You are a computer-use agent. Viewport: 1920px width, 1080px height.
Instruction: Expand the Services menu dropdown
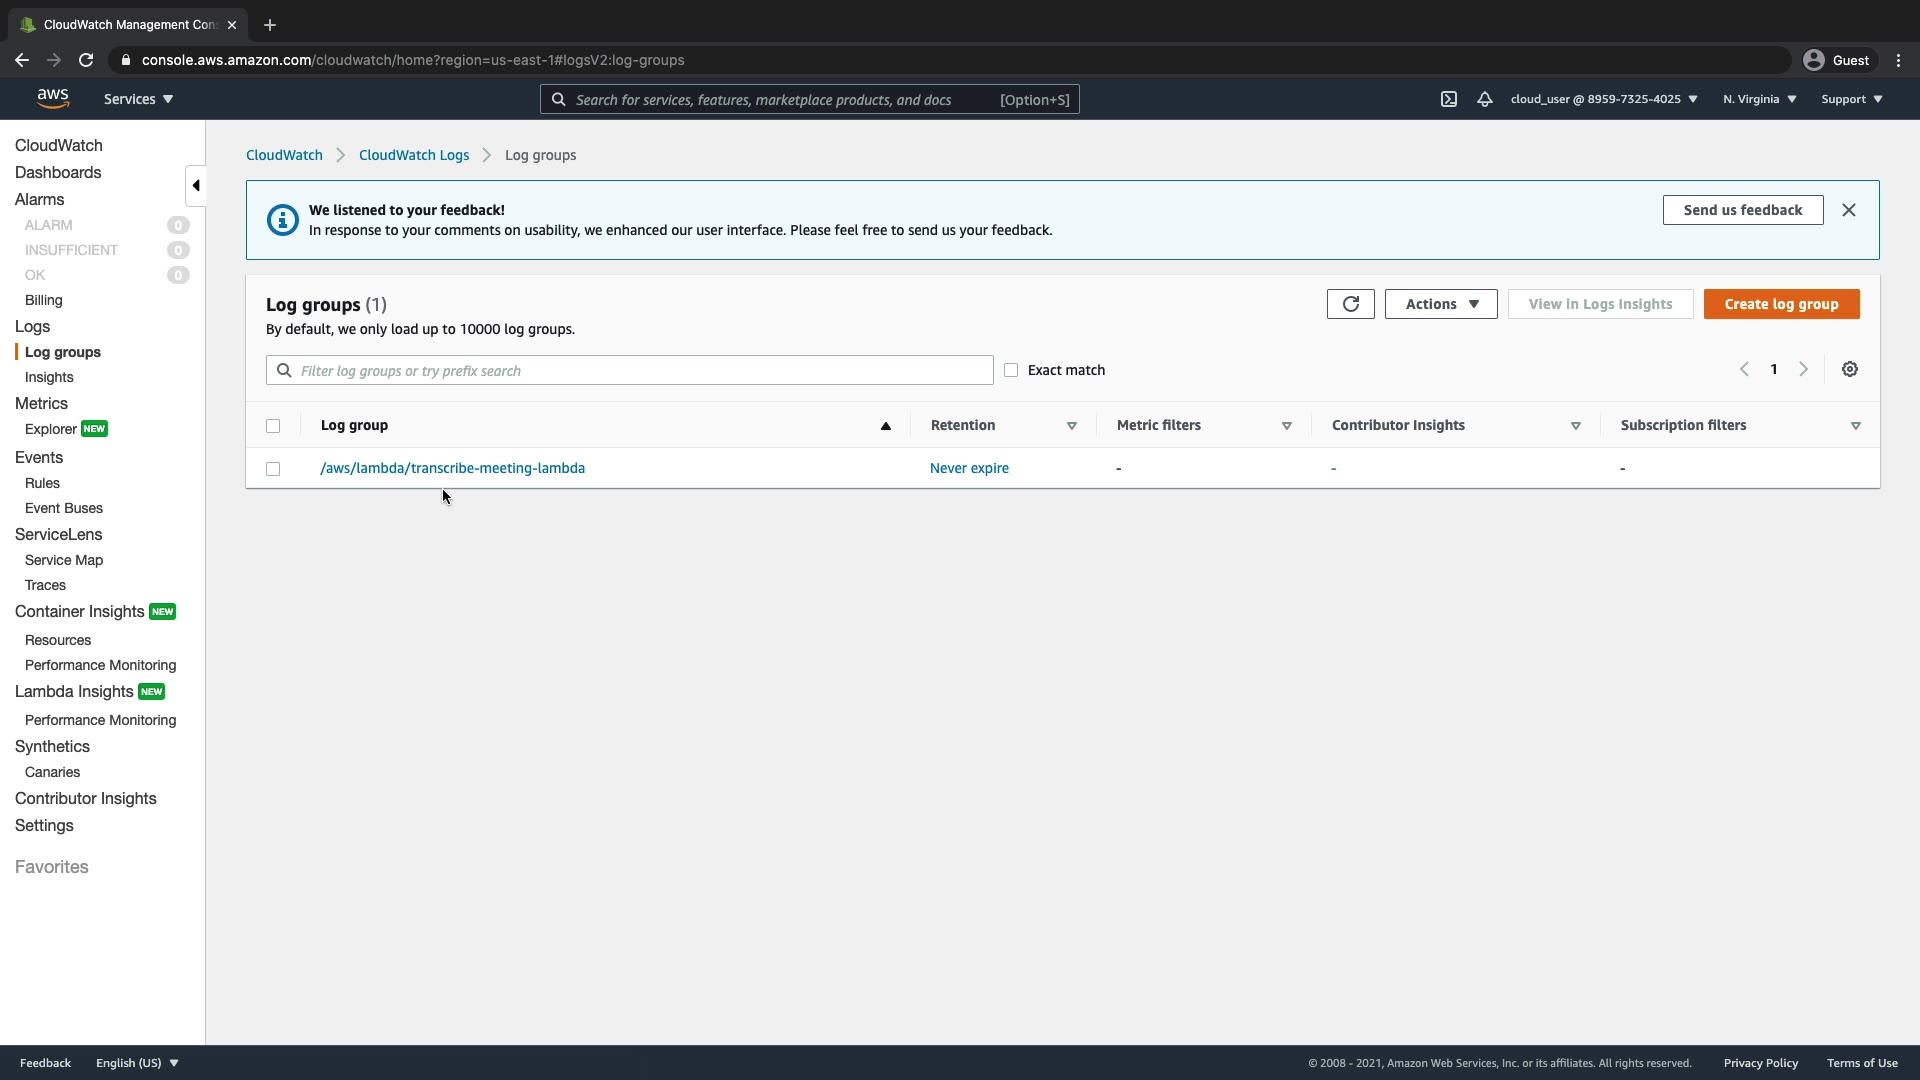pos(138,99)
